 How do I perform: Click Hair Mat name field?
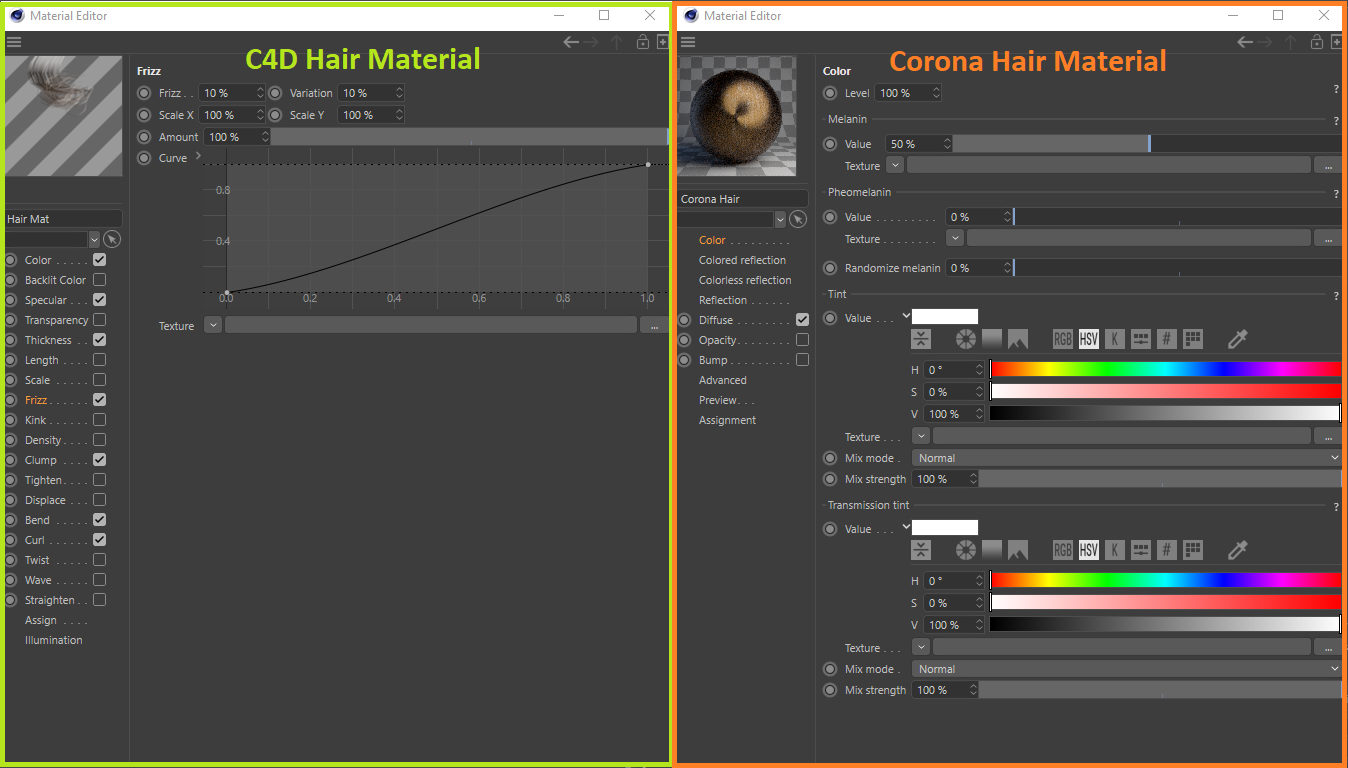(63, 219)
